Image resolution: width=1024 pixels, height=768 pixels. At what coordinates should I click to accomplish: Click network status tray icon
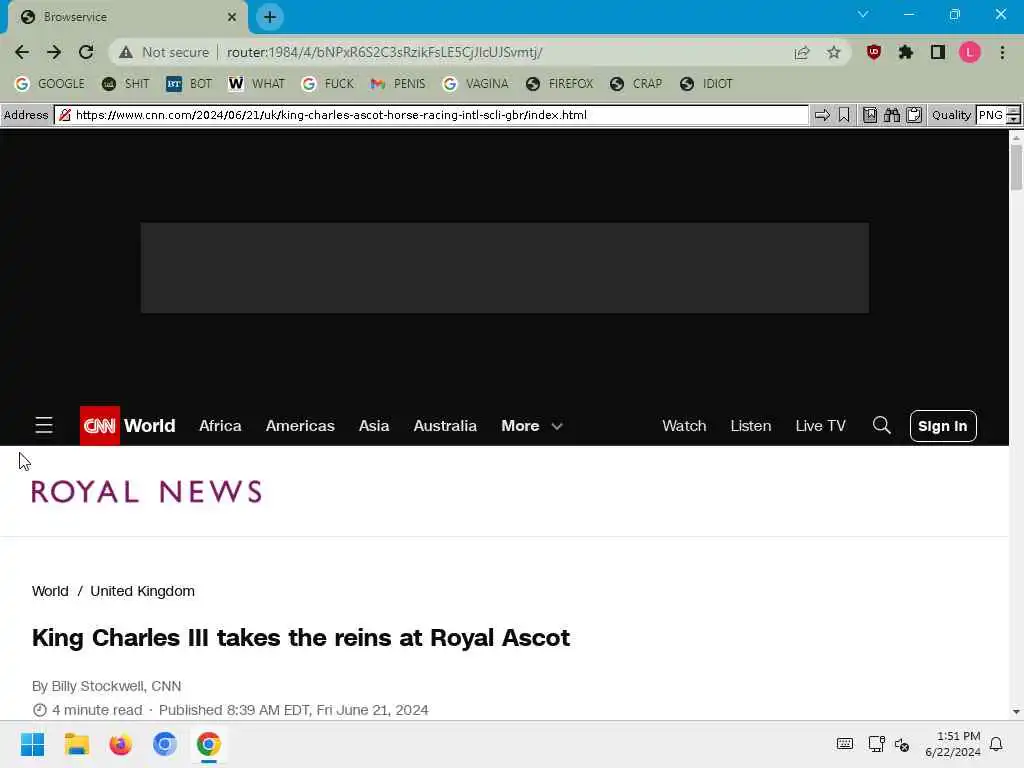tap(876, 744)
